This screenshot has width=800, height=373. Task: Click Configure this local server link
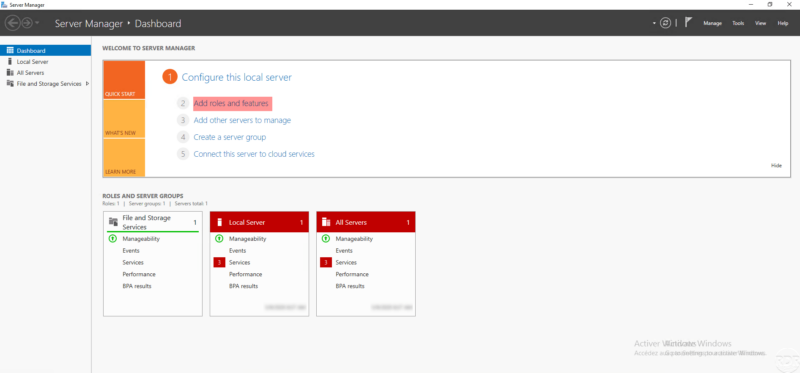tap(237, 78)
